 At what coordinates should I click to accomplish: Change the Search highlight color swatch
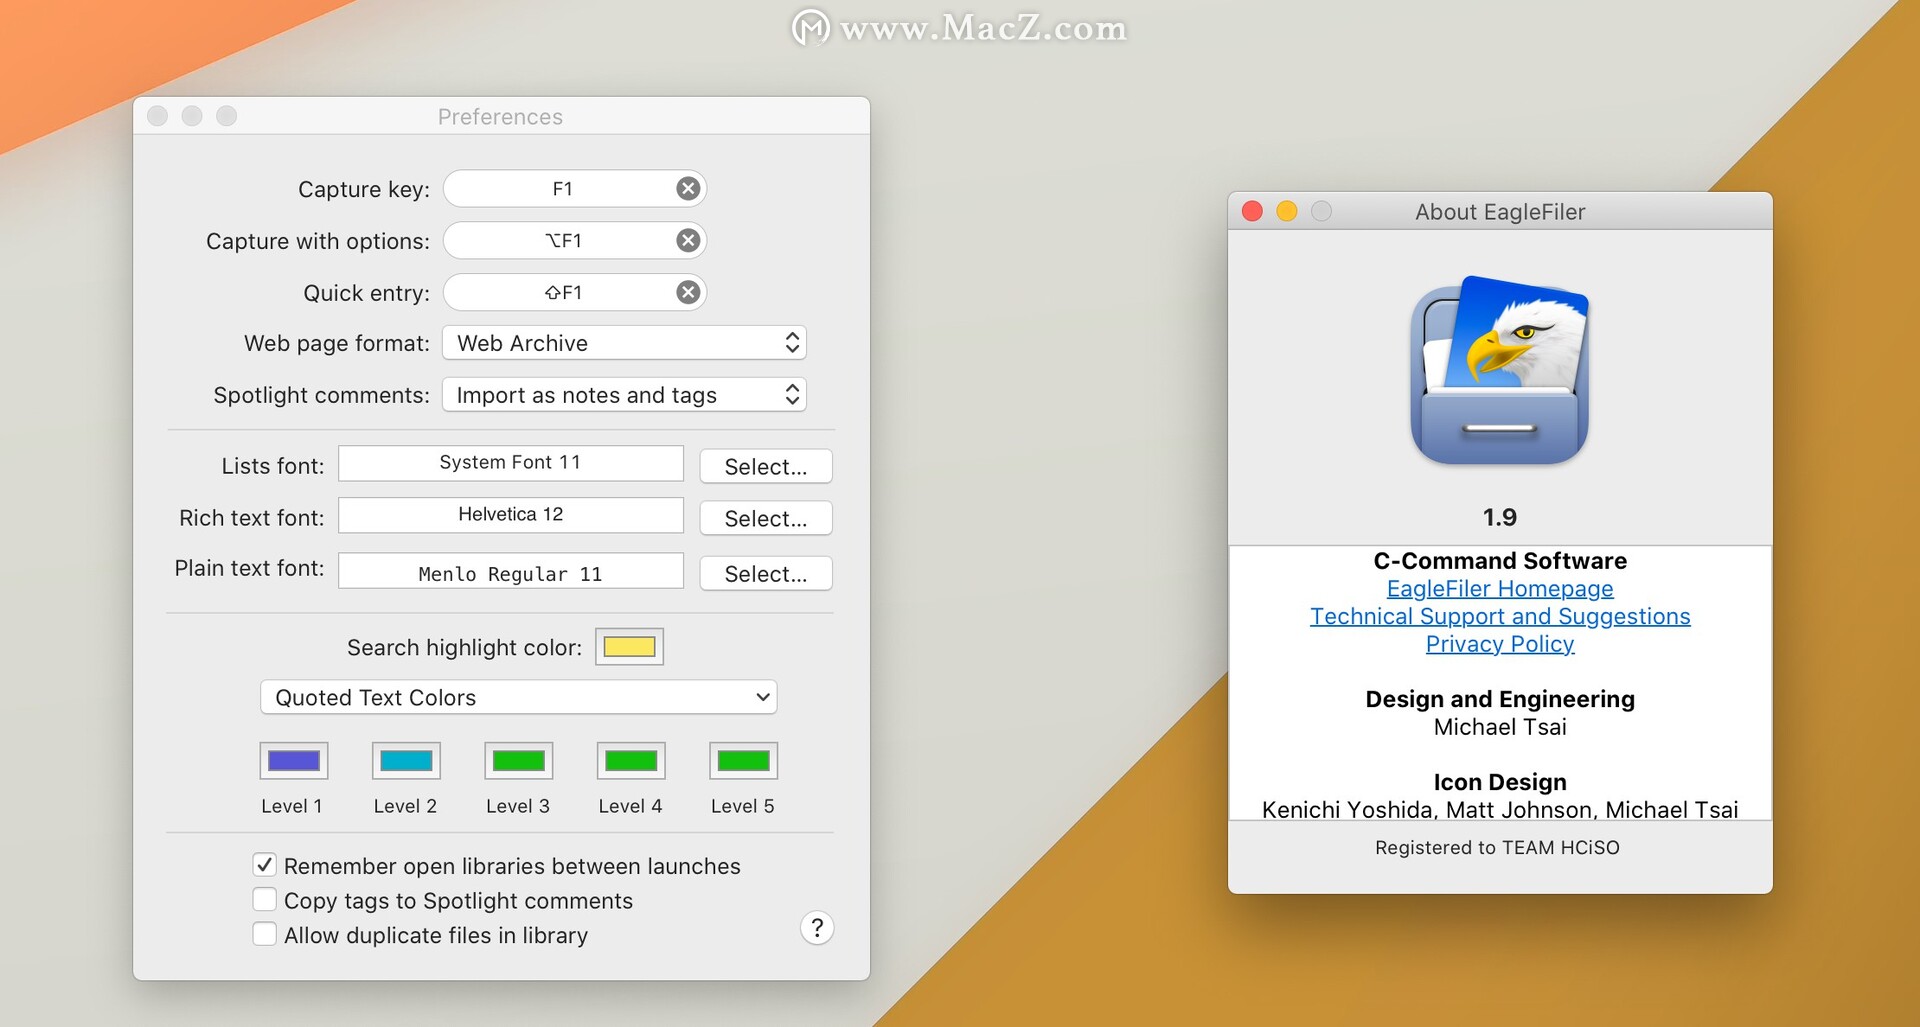click(629, 646)
